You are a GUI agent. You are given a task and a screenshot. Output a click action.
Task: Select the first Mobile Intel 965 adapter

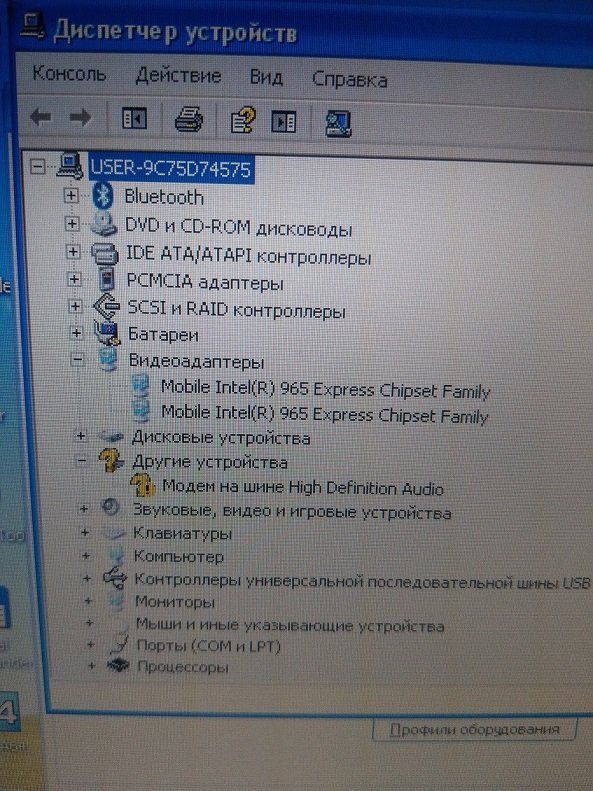325,389
